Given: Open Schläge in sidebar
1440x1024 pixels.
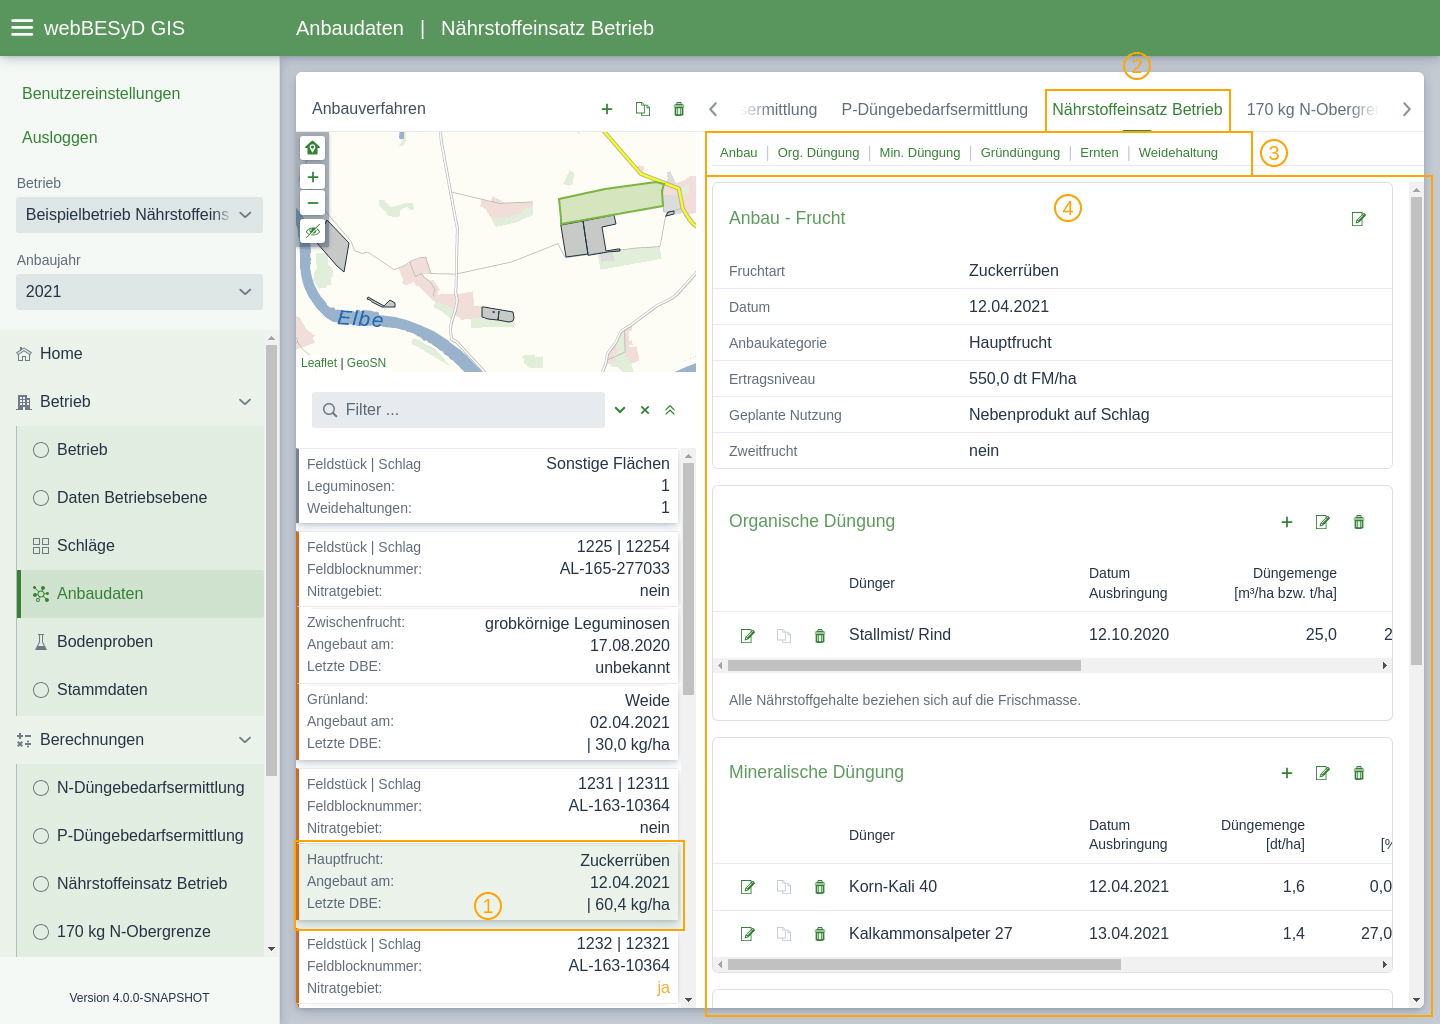Looking at the screenshot, I should [x=141, y=546].
